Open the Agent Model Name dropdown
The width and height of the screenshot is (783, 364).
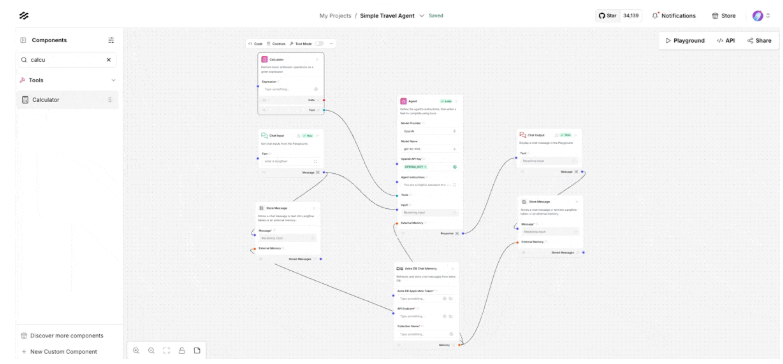[x=429, y=149]
